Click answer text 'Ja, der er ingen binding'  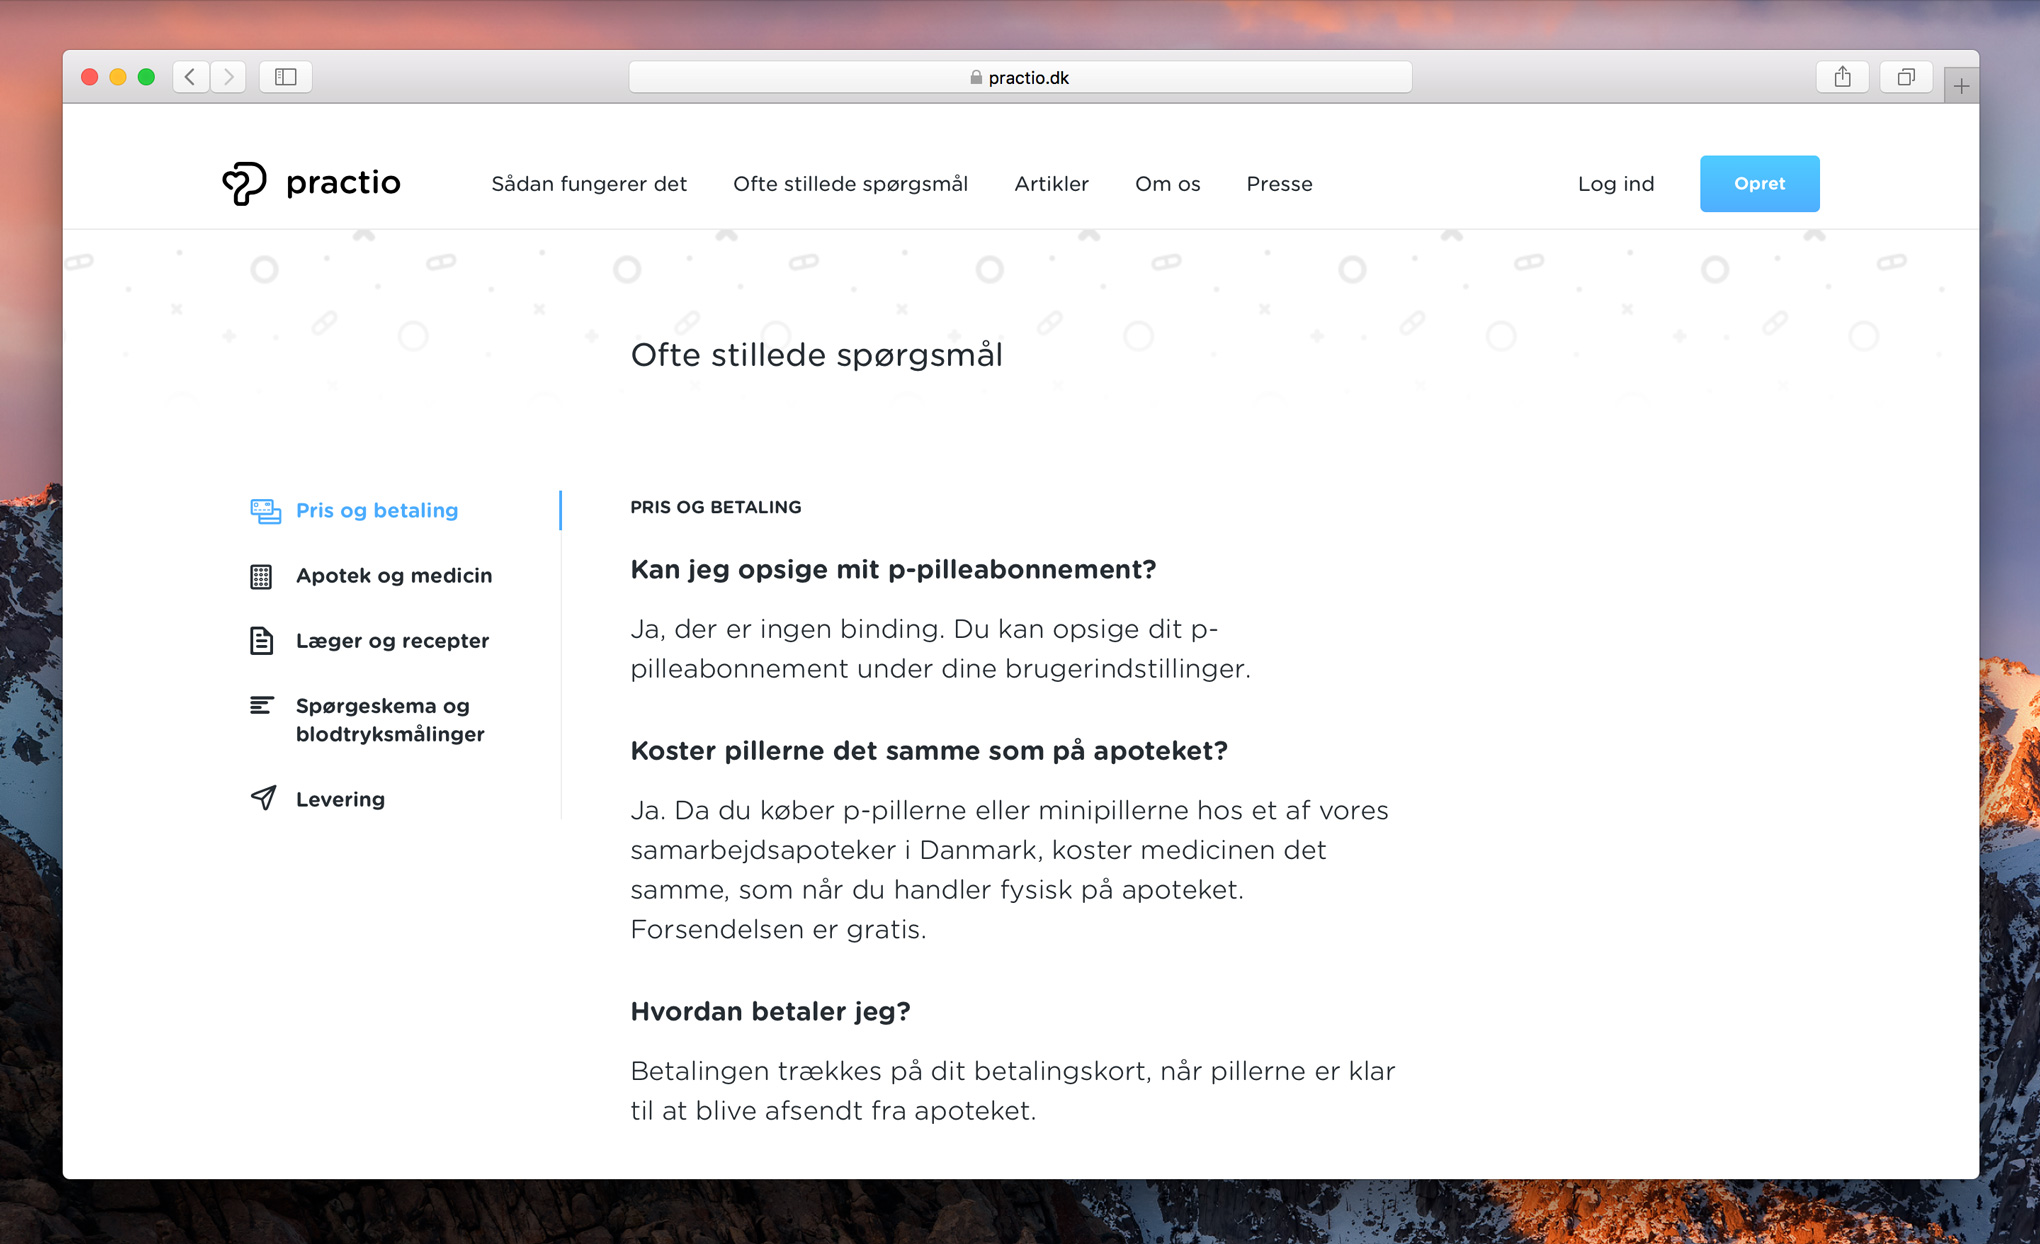tap(787, 629)
